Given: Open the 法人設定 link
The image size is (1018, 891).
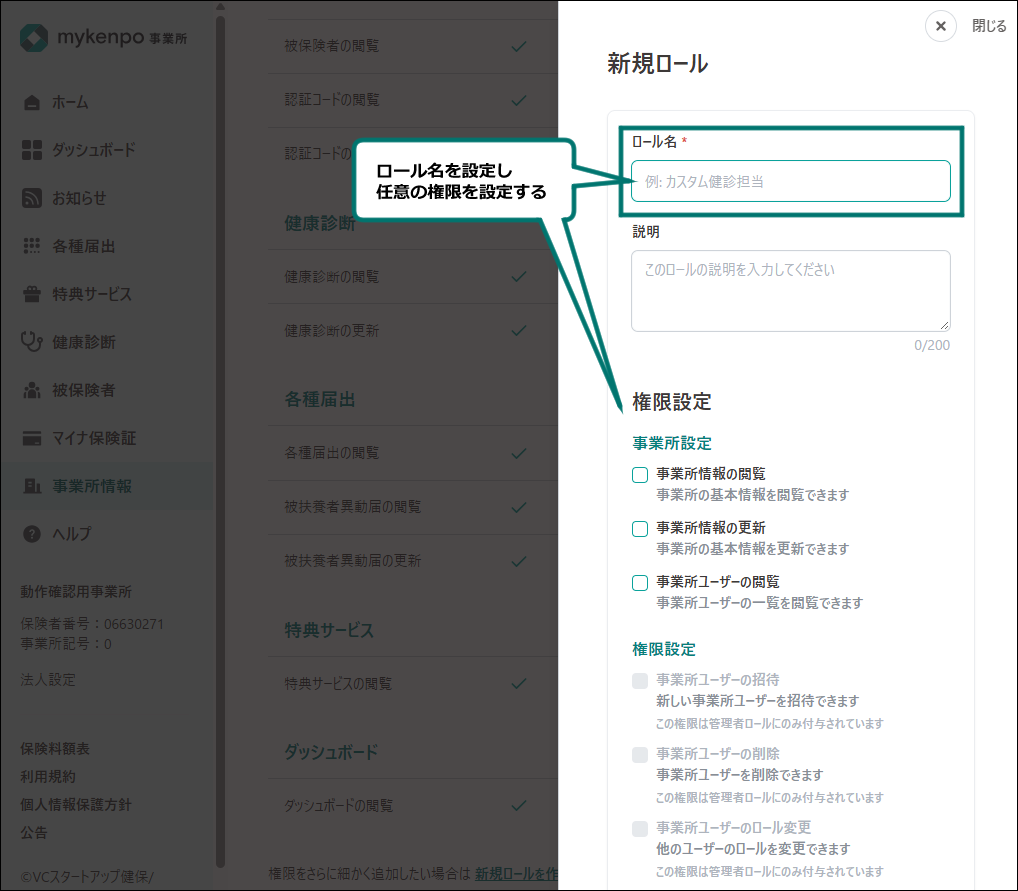Looking at the screenshot, I should click(x=48, y=680).
